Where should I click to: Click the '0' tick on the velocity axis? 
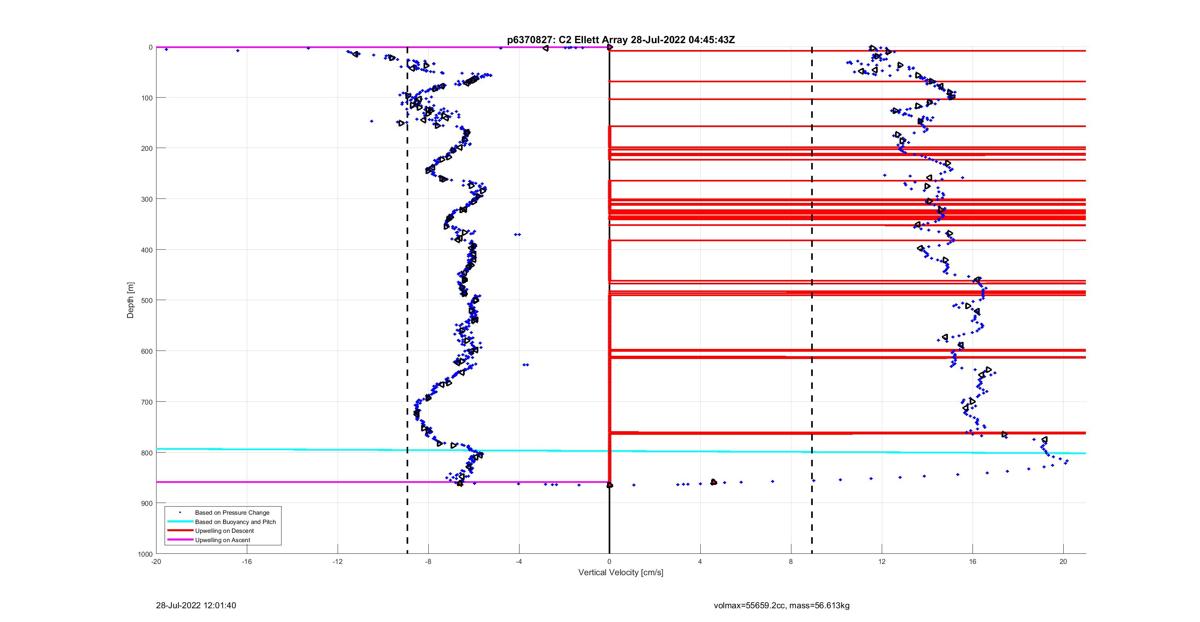610,561
